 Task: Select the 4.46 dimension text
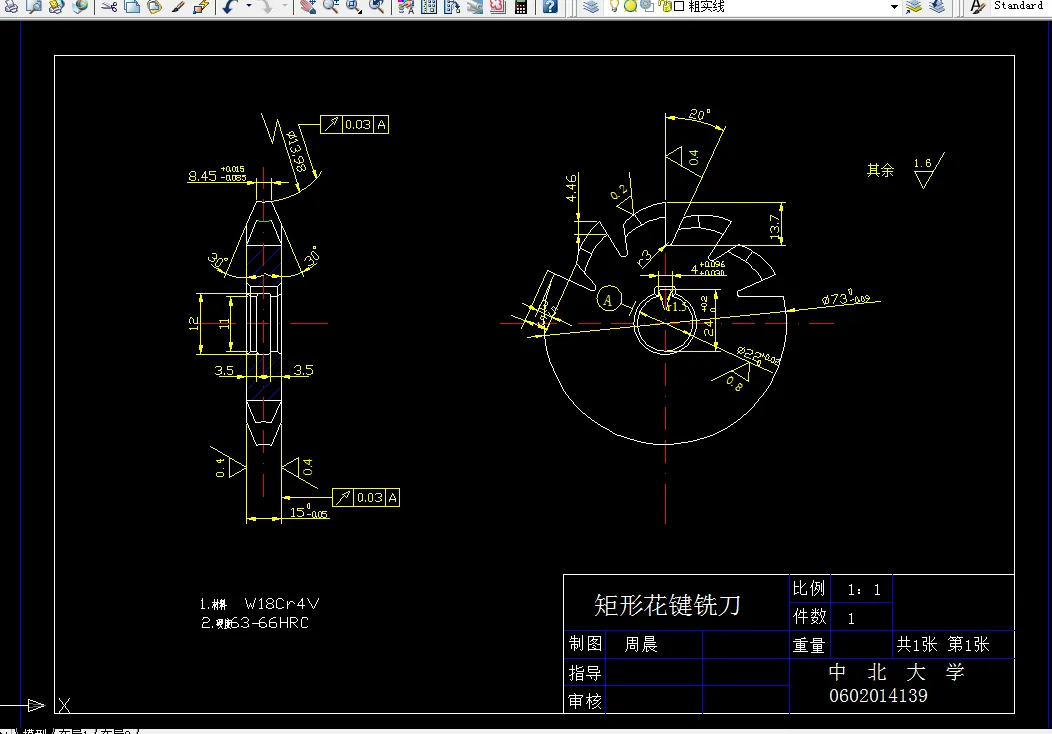point(571,188)
